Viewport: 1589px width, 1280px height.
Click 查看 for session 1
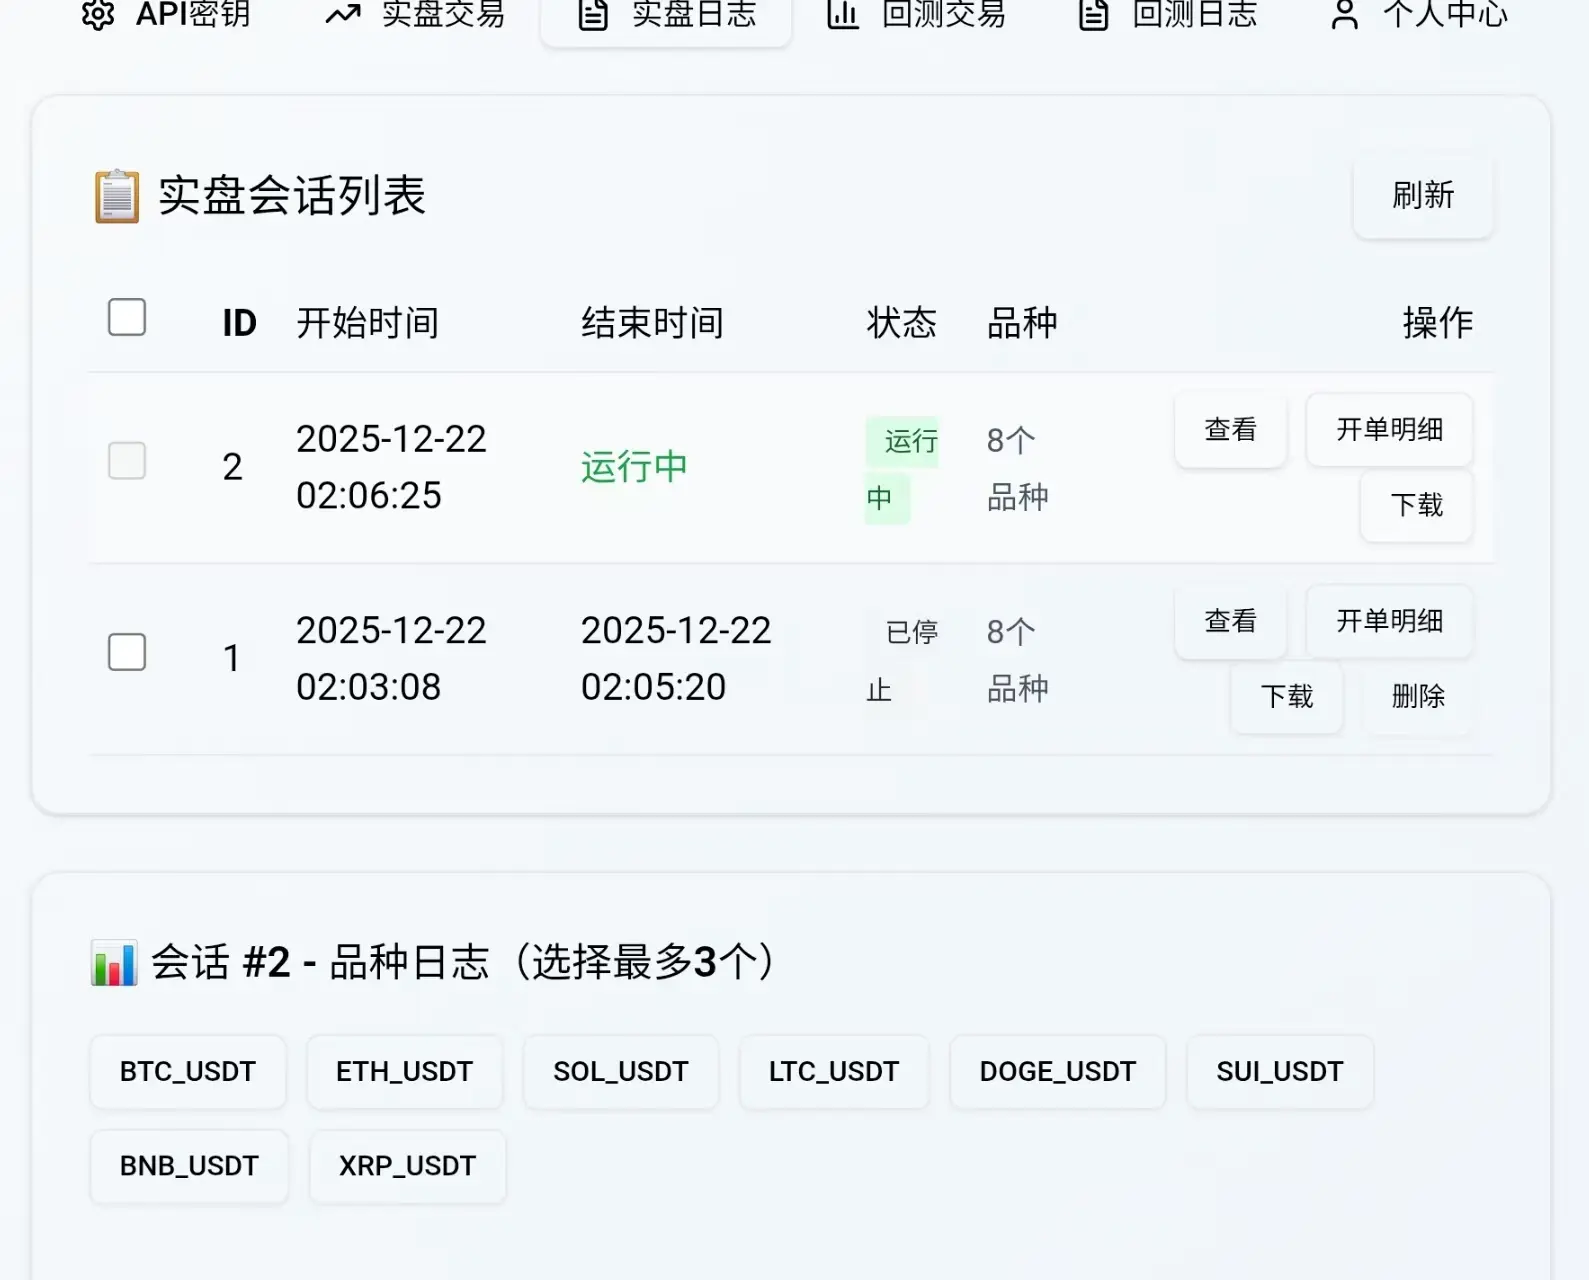tap(1230, 621)
